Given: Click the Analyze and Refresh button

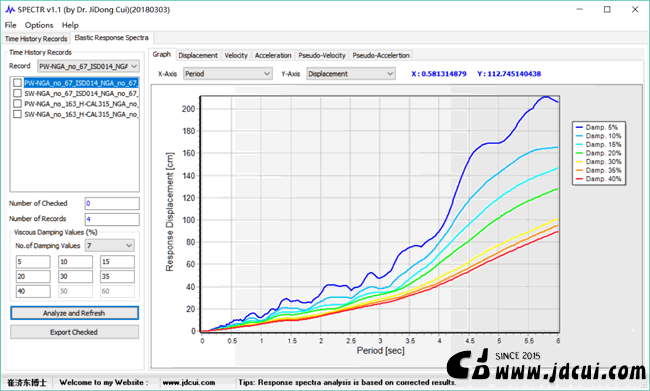Looking at the screenshot, I should coord(74,313).
